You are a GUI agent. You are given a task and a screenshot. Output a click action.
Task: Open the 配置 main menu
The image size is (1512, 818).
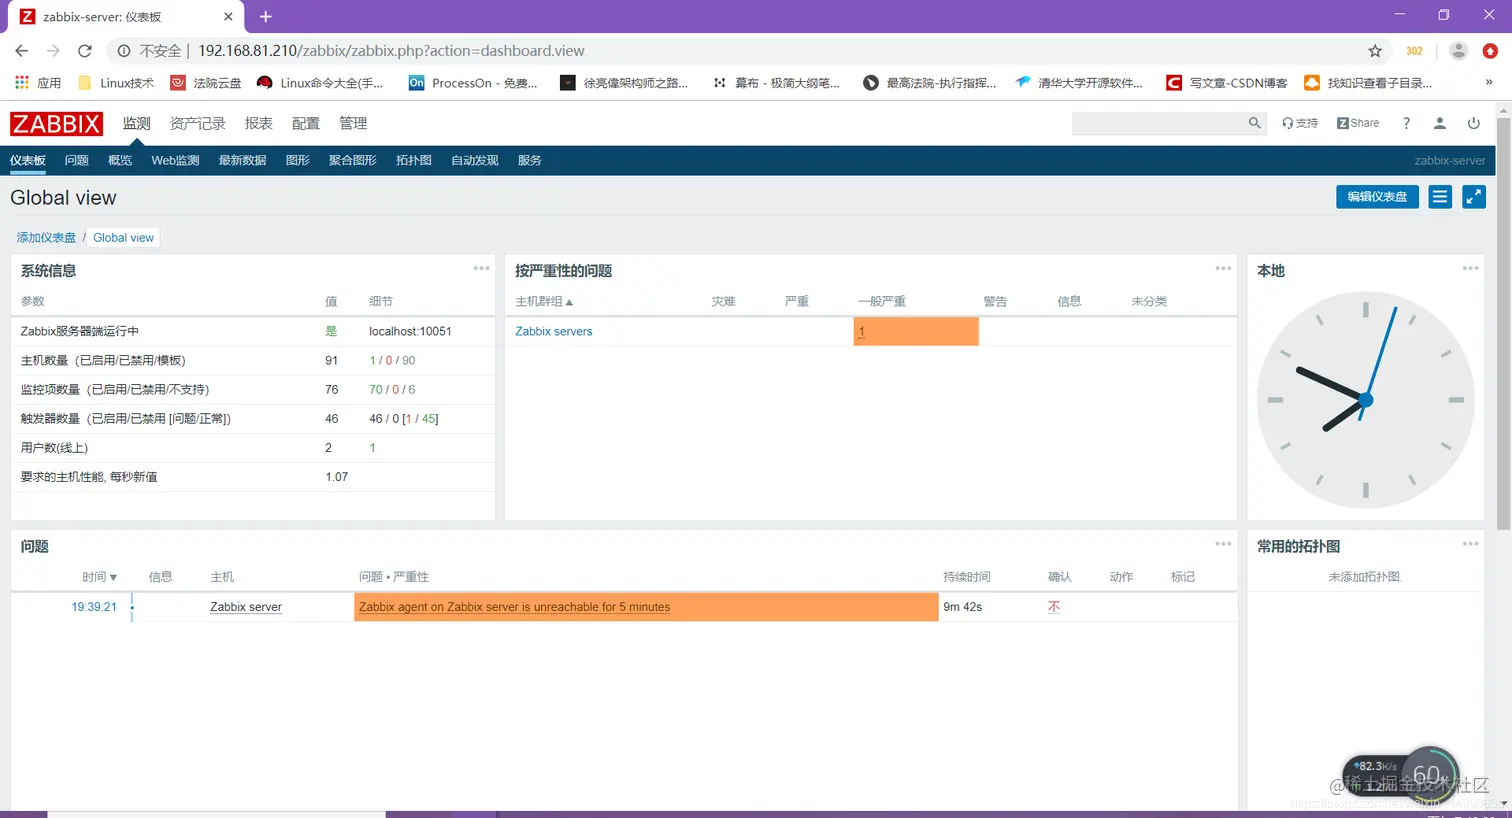(x=306, y=123)
